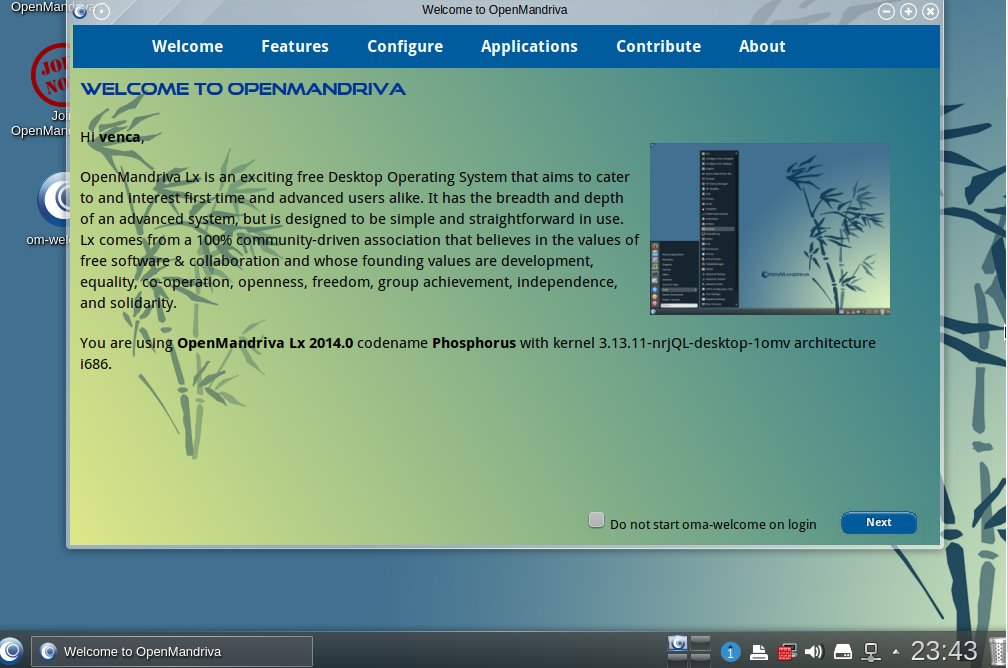This screenshot has height=668, width=1008.
Task: Show the About tab
Action: [x=762, y=46]
